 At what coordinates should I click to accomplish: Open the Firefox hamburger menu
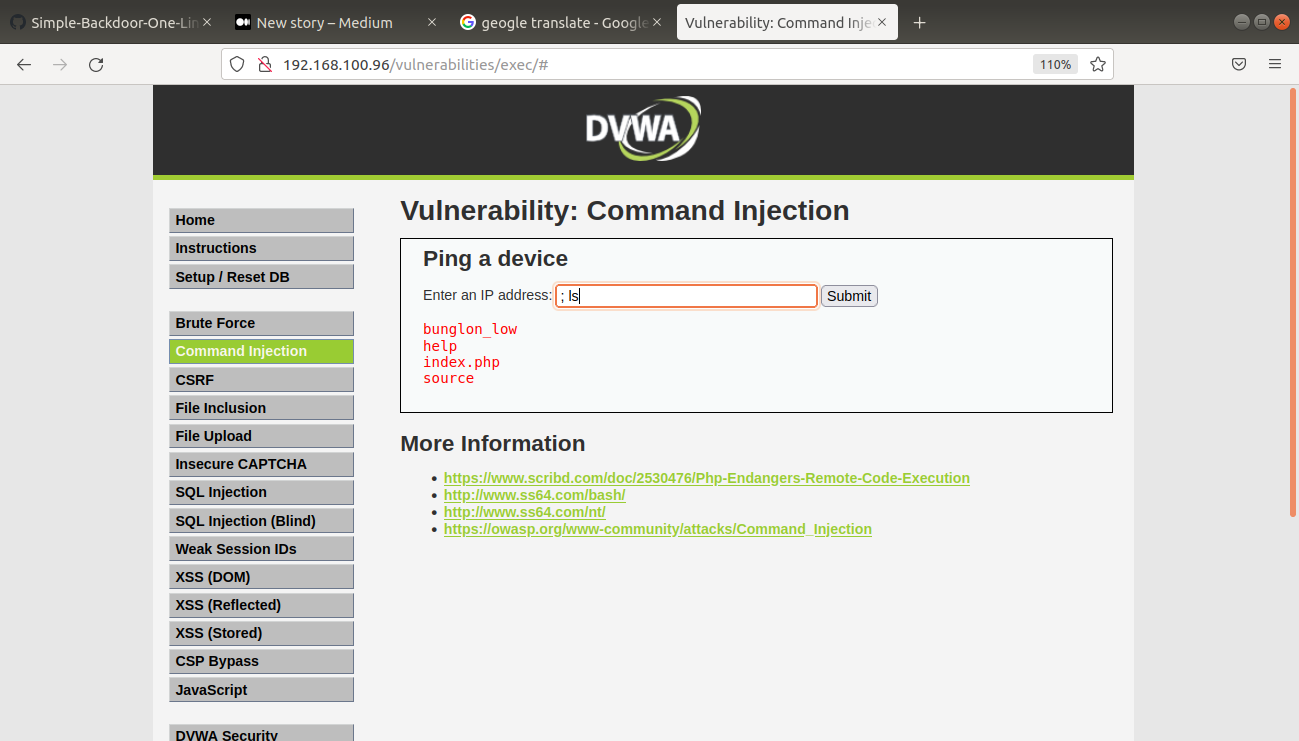pos(1274,63)
